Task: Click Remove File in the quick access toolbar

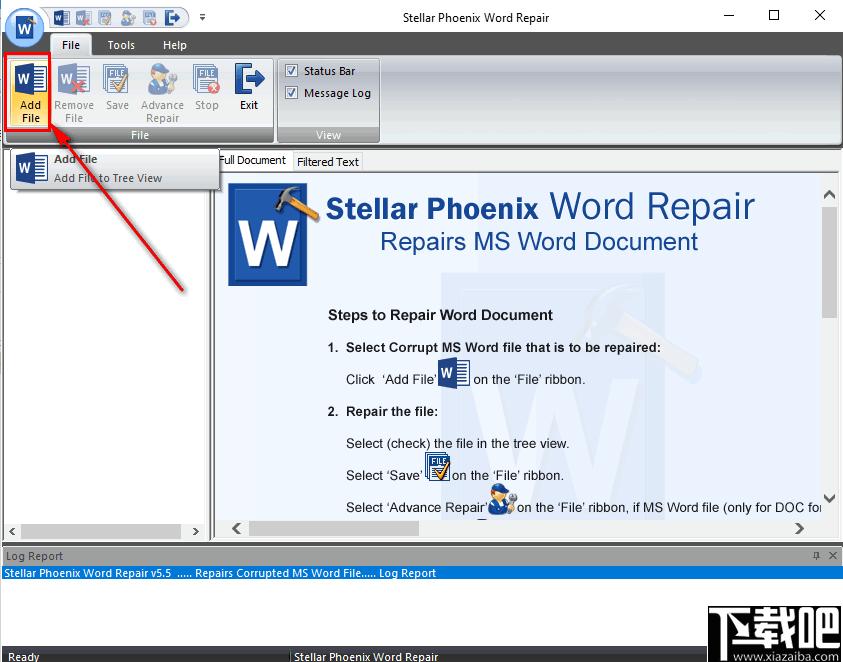Action: point(83,18)
